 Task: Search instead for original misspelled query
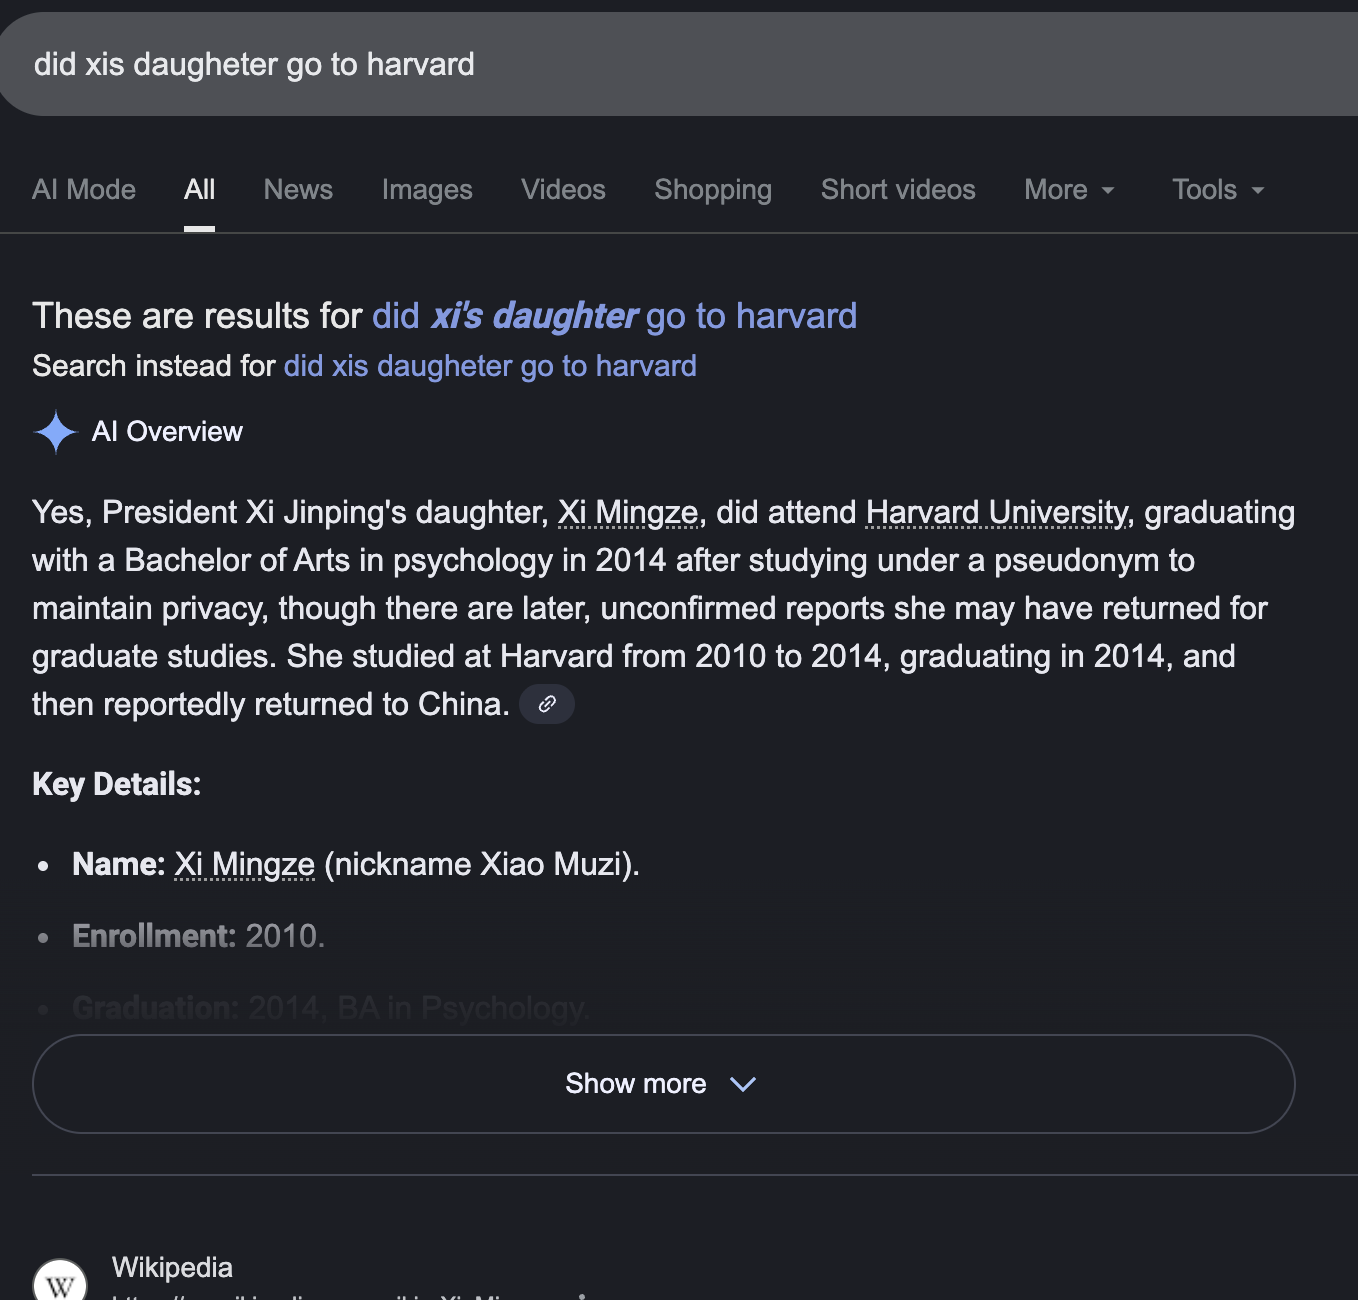coord(490,366)
